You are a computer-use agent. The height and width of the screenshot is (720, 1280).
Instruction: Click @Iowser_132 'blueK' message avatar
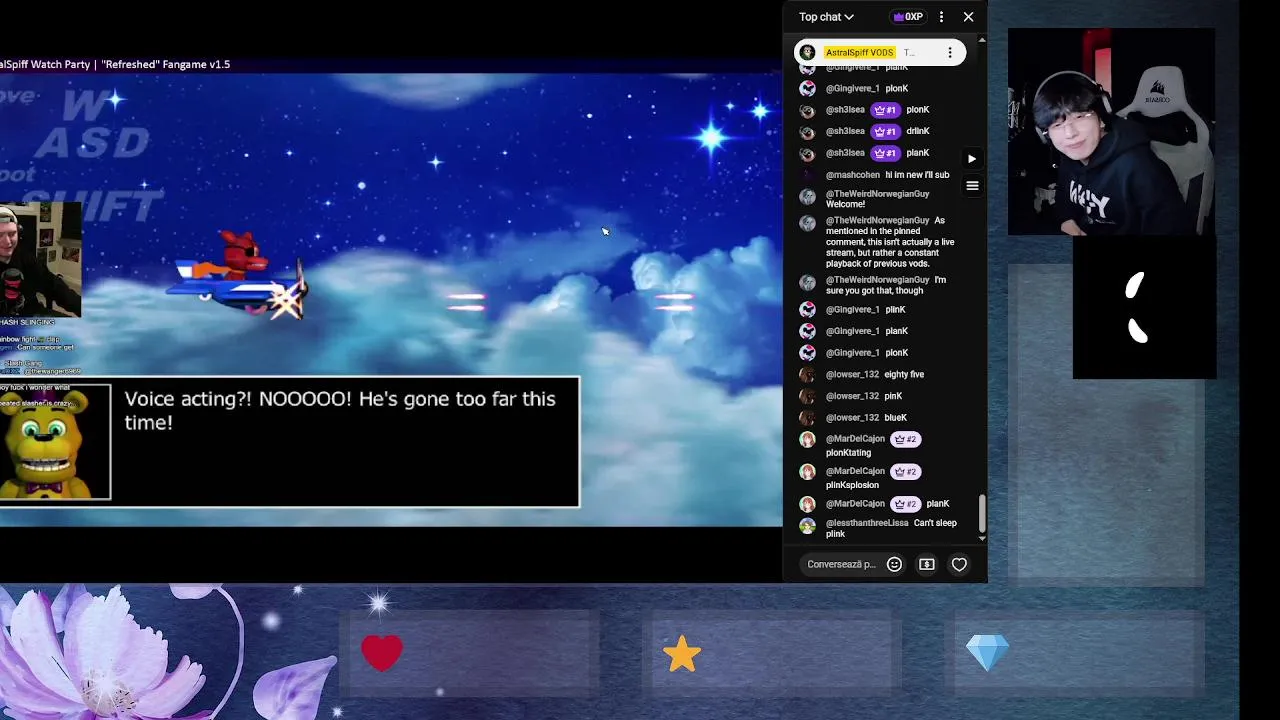click(808, 418)
